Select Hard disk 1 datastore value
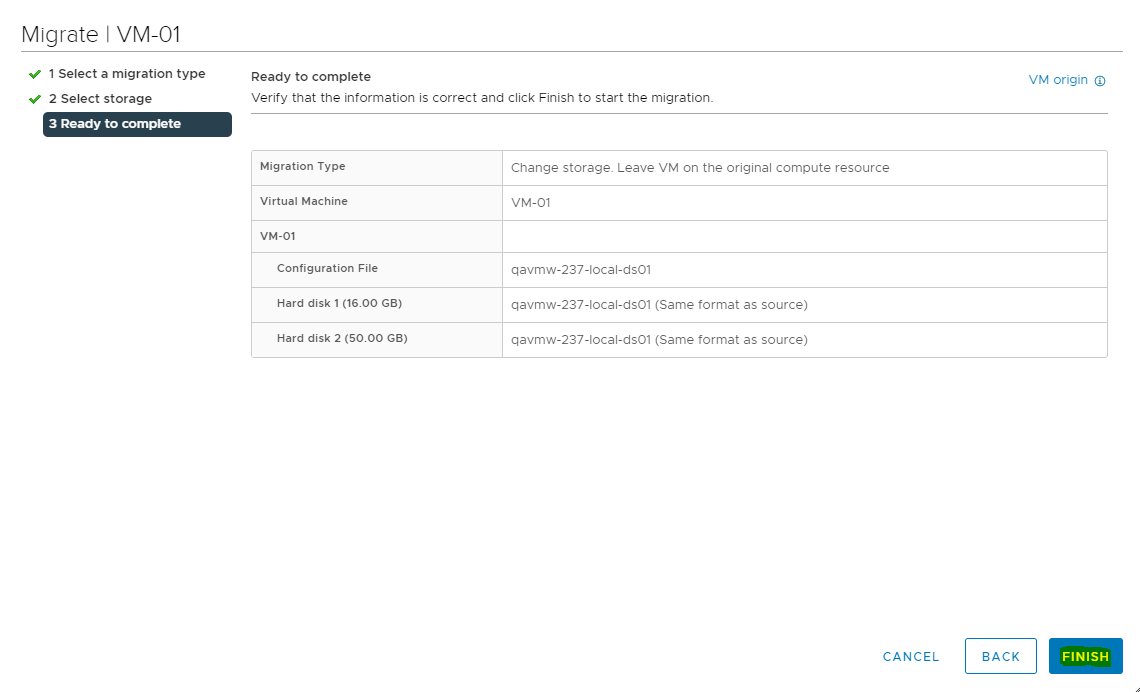This screenshot has height=692, width=1140. (x=659, y=305)
